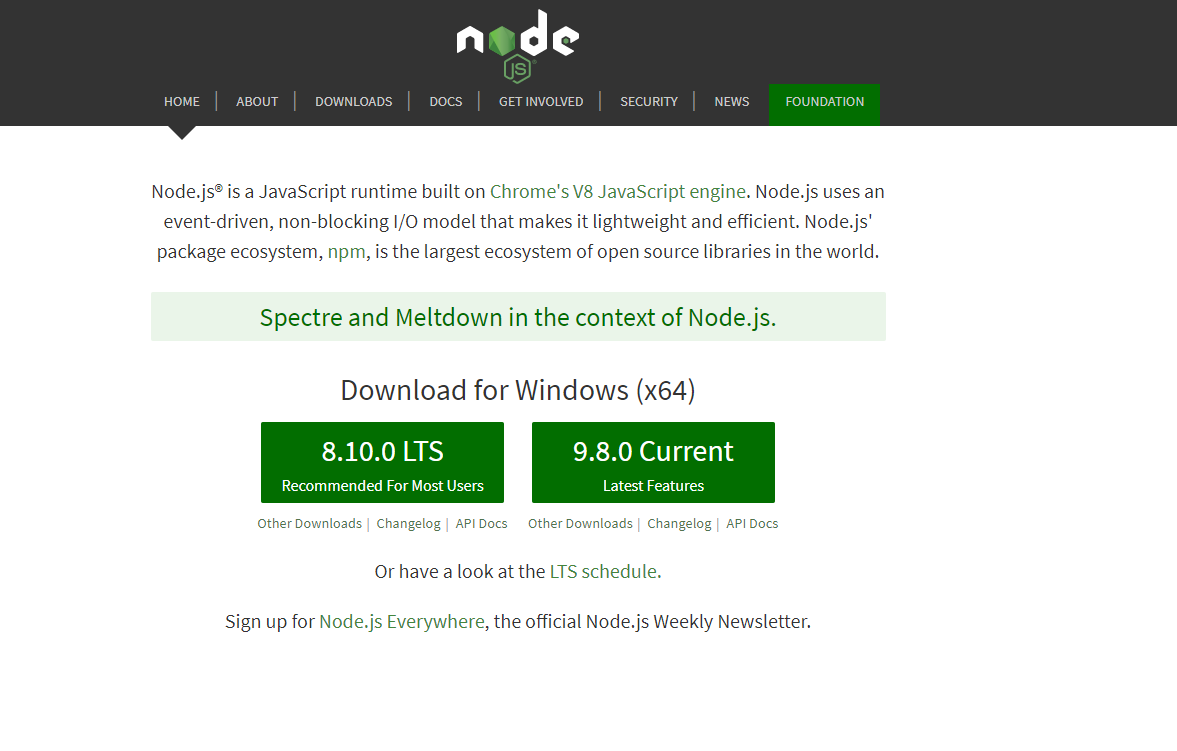Open Node.js Everywhere newsletter link

pyautogui.click(x=402, y=622)
